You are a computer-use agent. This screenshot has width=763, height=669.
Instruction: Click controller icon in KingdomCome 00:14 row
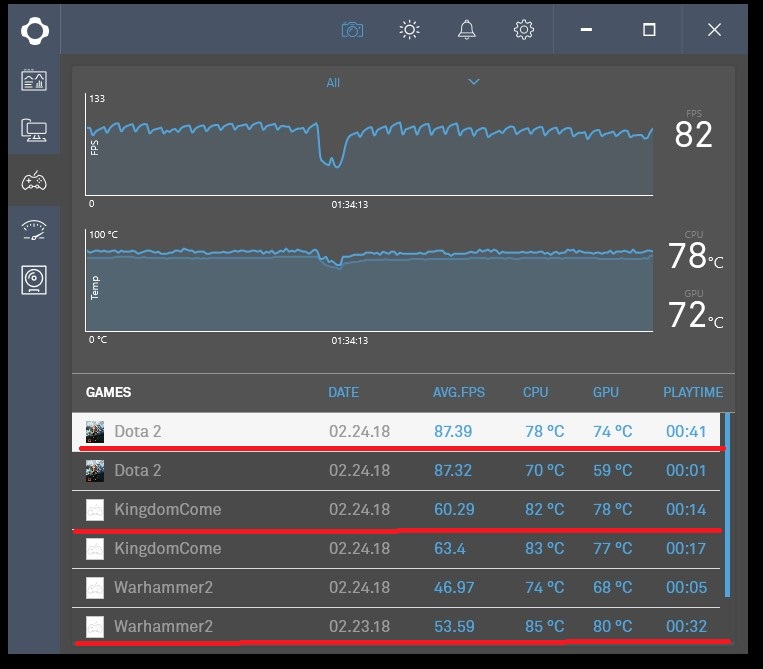point(95,510)
